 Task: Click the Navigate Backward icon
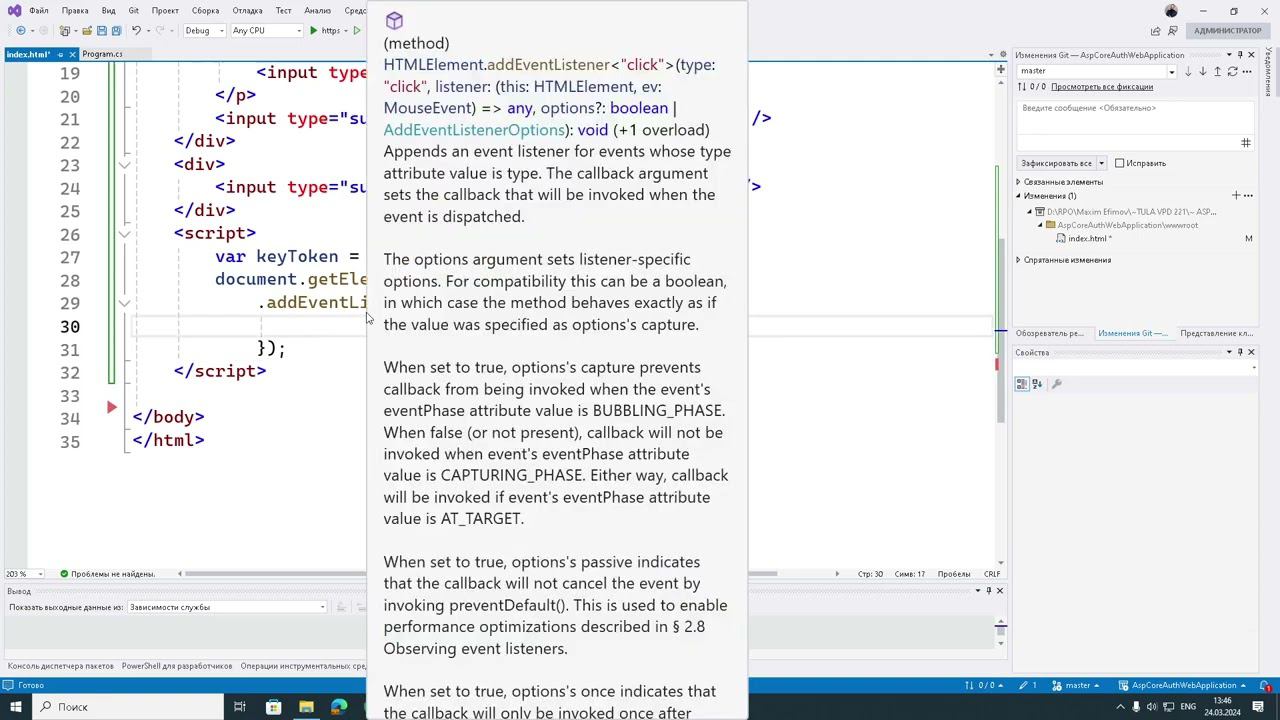pyautogui.click(x=20, y=31)
